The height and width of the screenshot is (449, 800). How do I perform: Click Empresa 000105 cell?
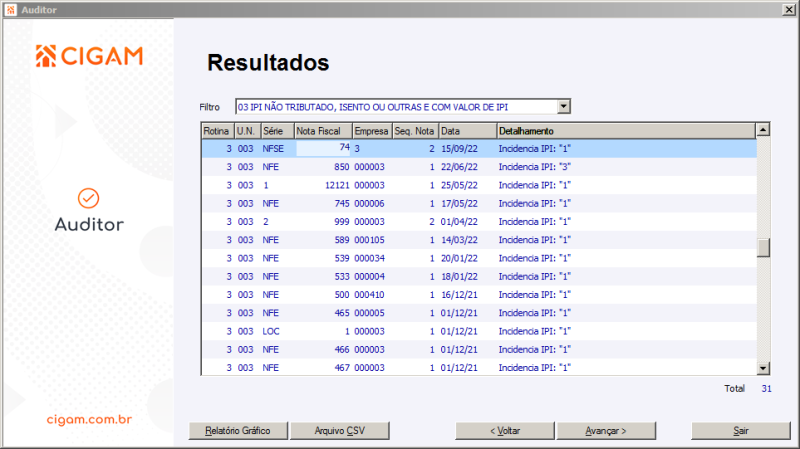click(369, 240)
